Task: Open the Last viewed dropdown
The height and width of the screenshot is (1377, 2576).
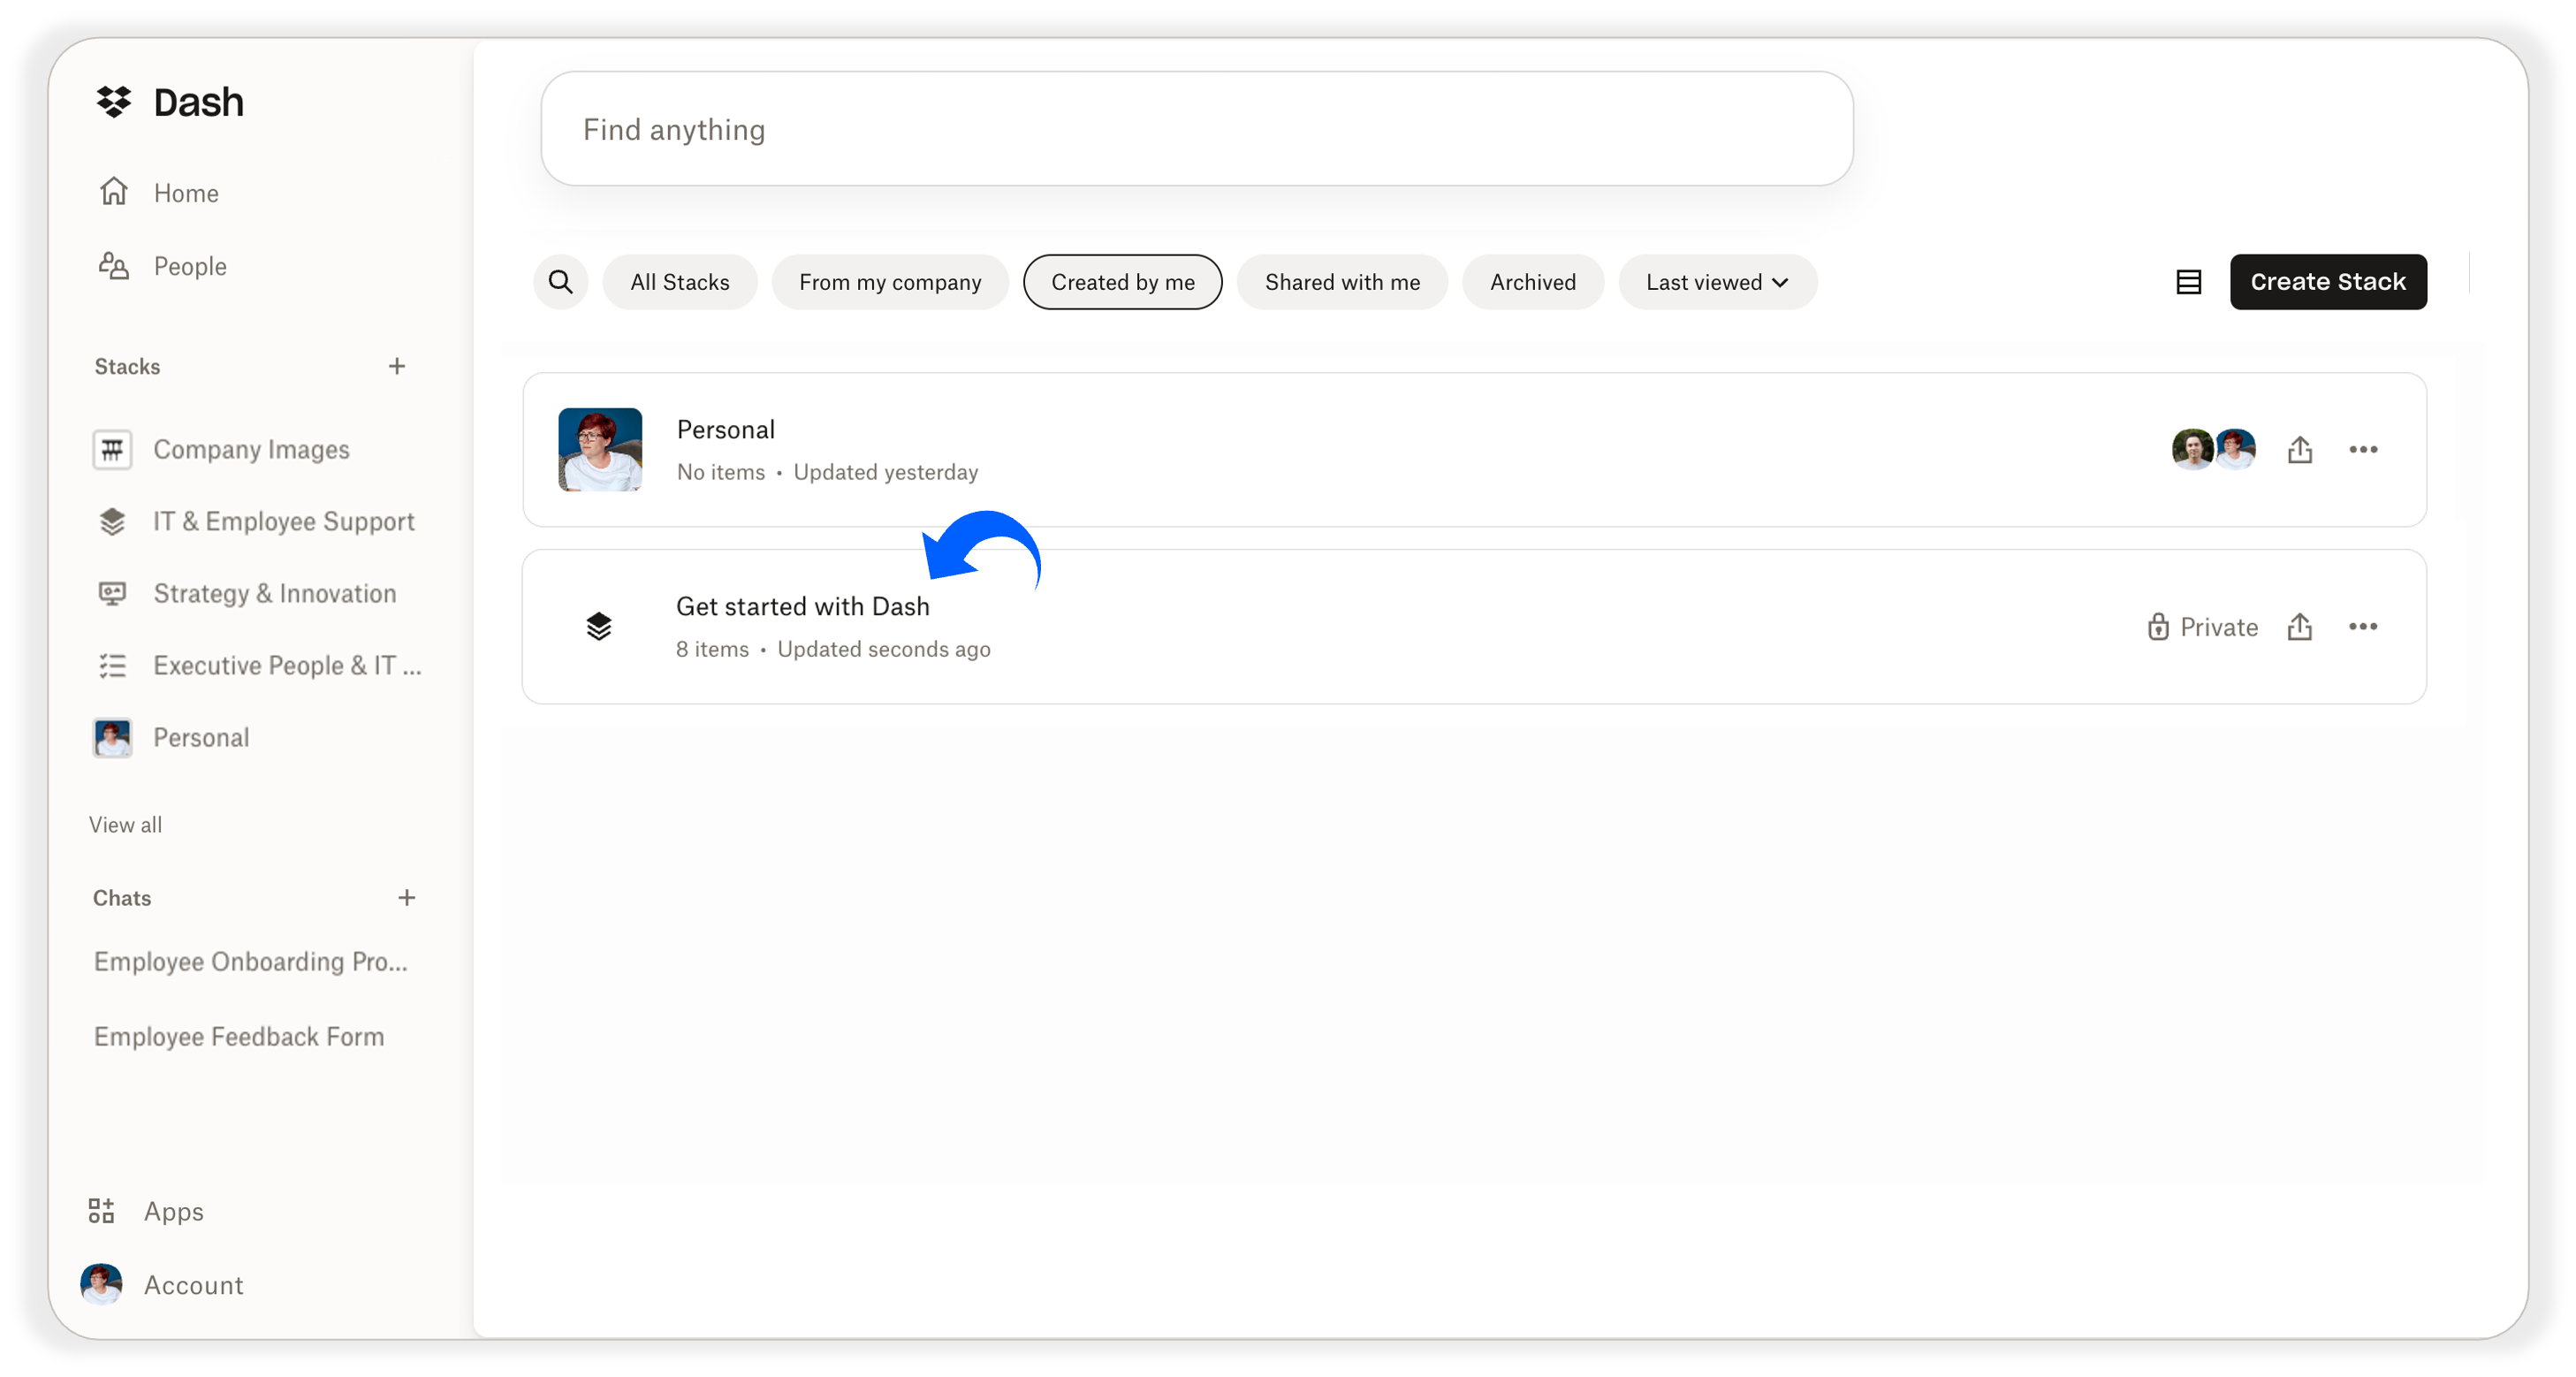Action: click(1716, 282)
